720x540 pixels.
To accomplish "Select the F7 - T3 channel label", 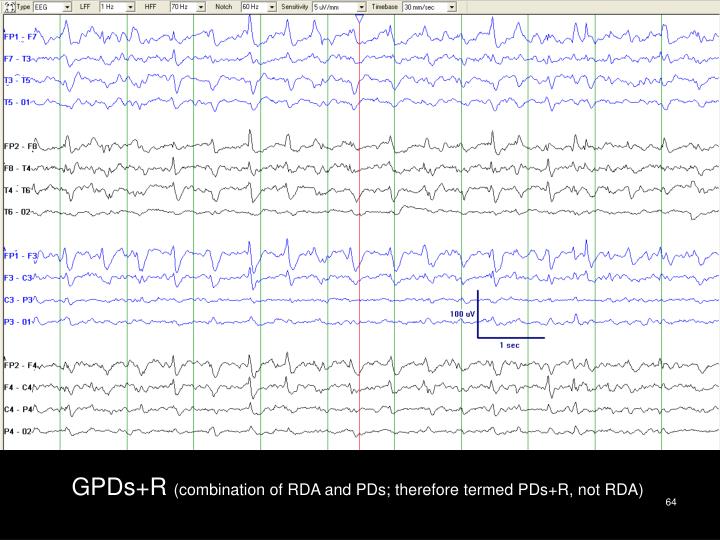I will point(17,59).
